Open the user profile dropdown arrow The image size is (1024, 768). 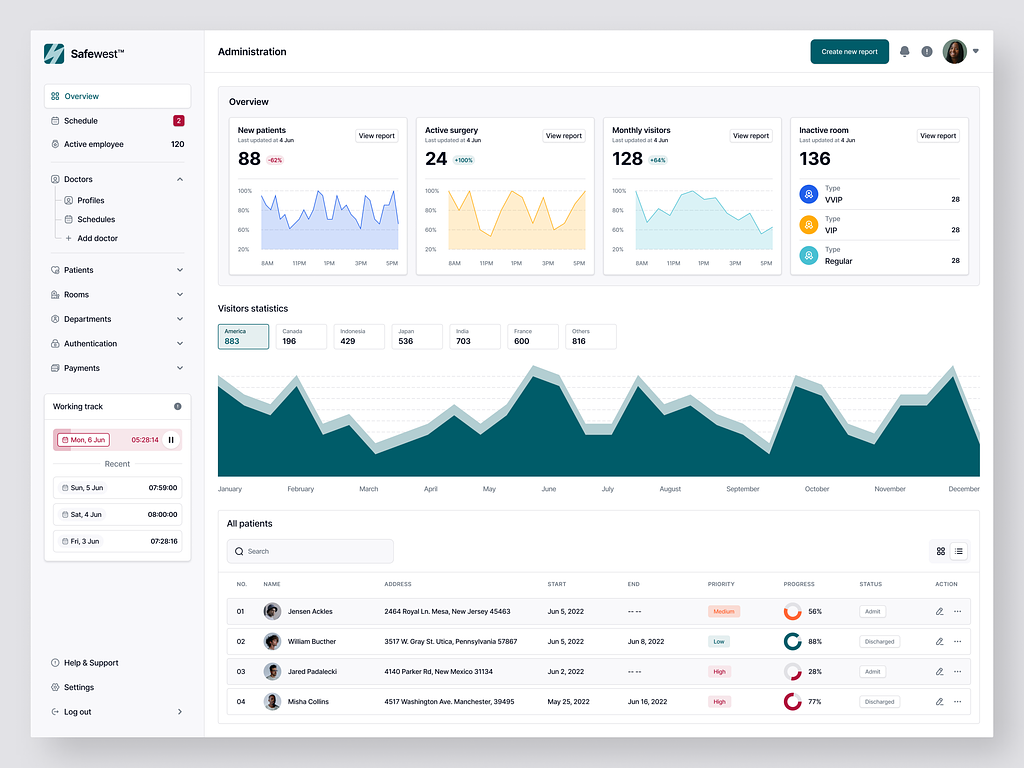976,52
